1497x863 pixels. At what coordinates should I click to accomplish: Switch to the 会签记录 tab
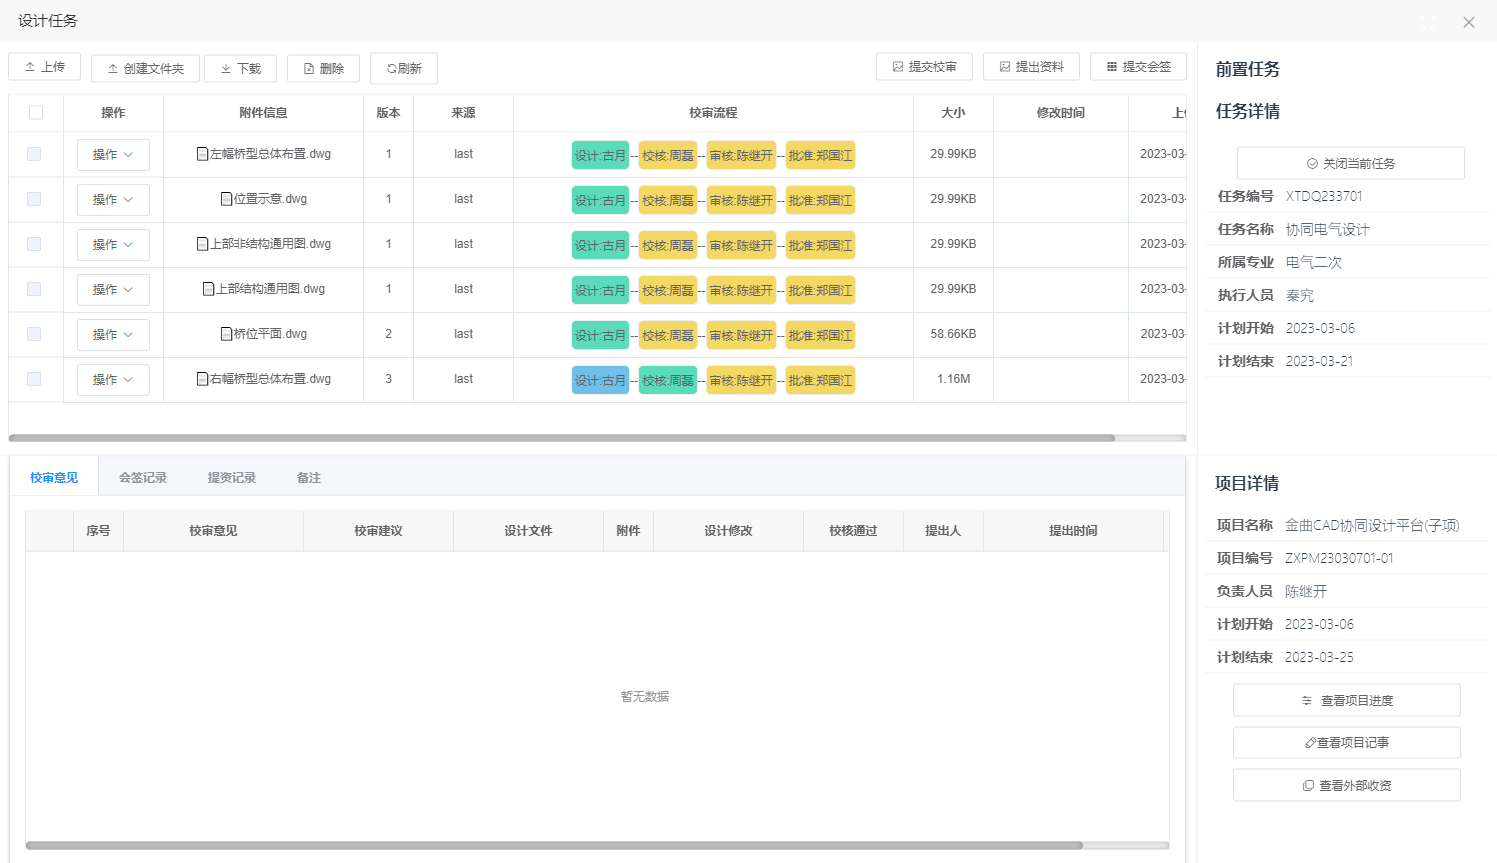coord(143,478)
